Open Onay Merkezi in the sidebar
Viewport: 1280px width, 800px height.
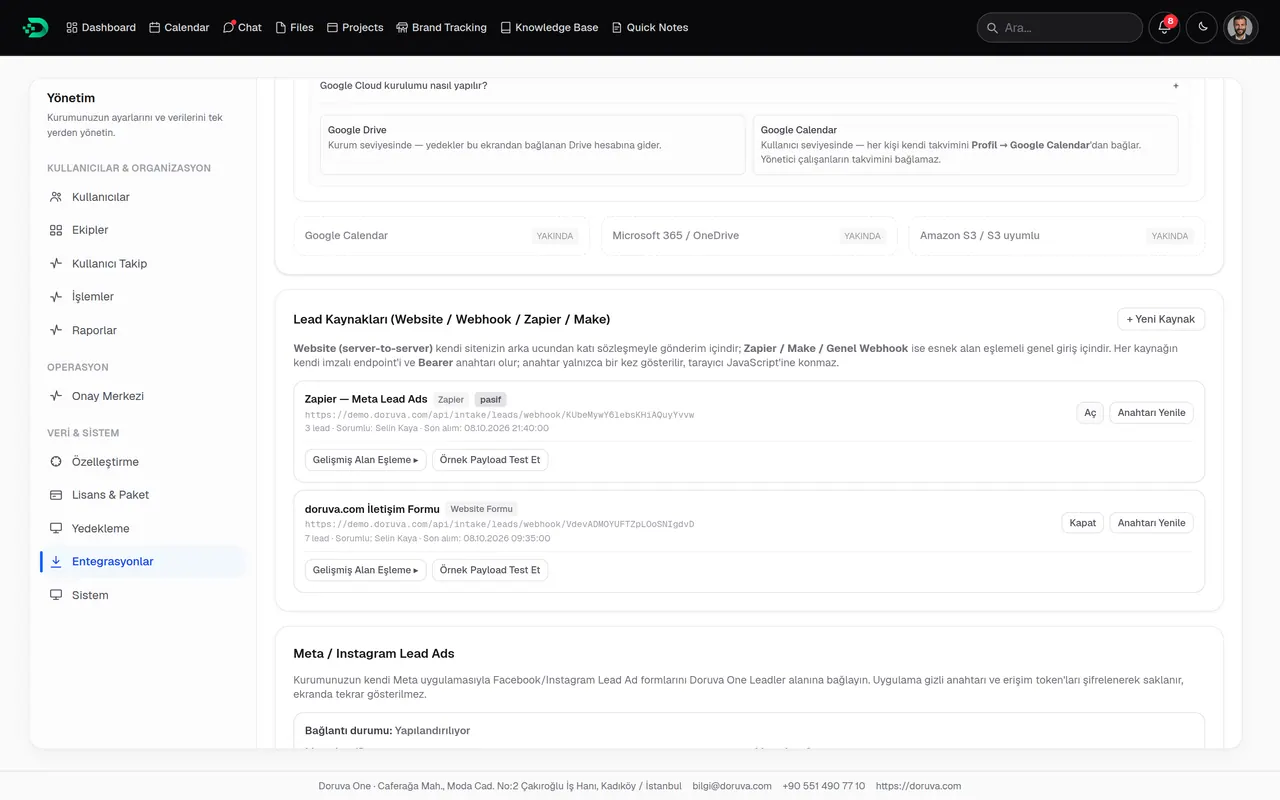(143, 396)
